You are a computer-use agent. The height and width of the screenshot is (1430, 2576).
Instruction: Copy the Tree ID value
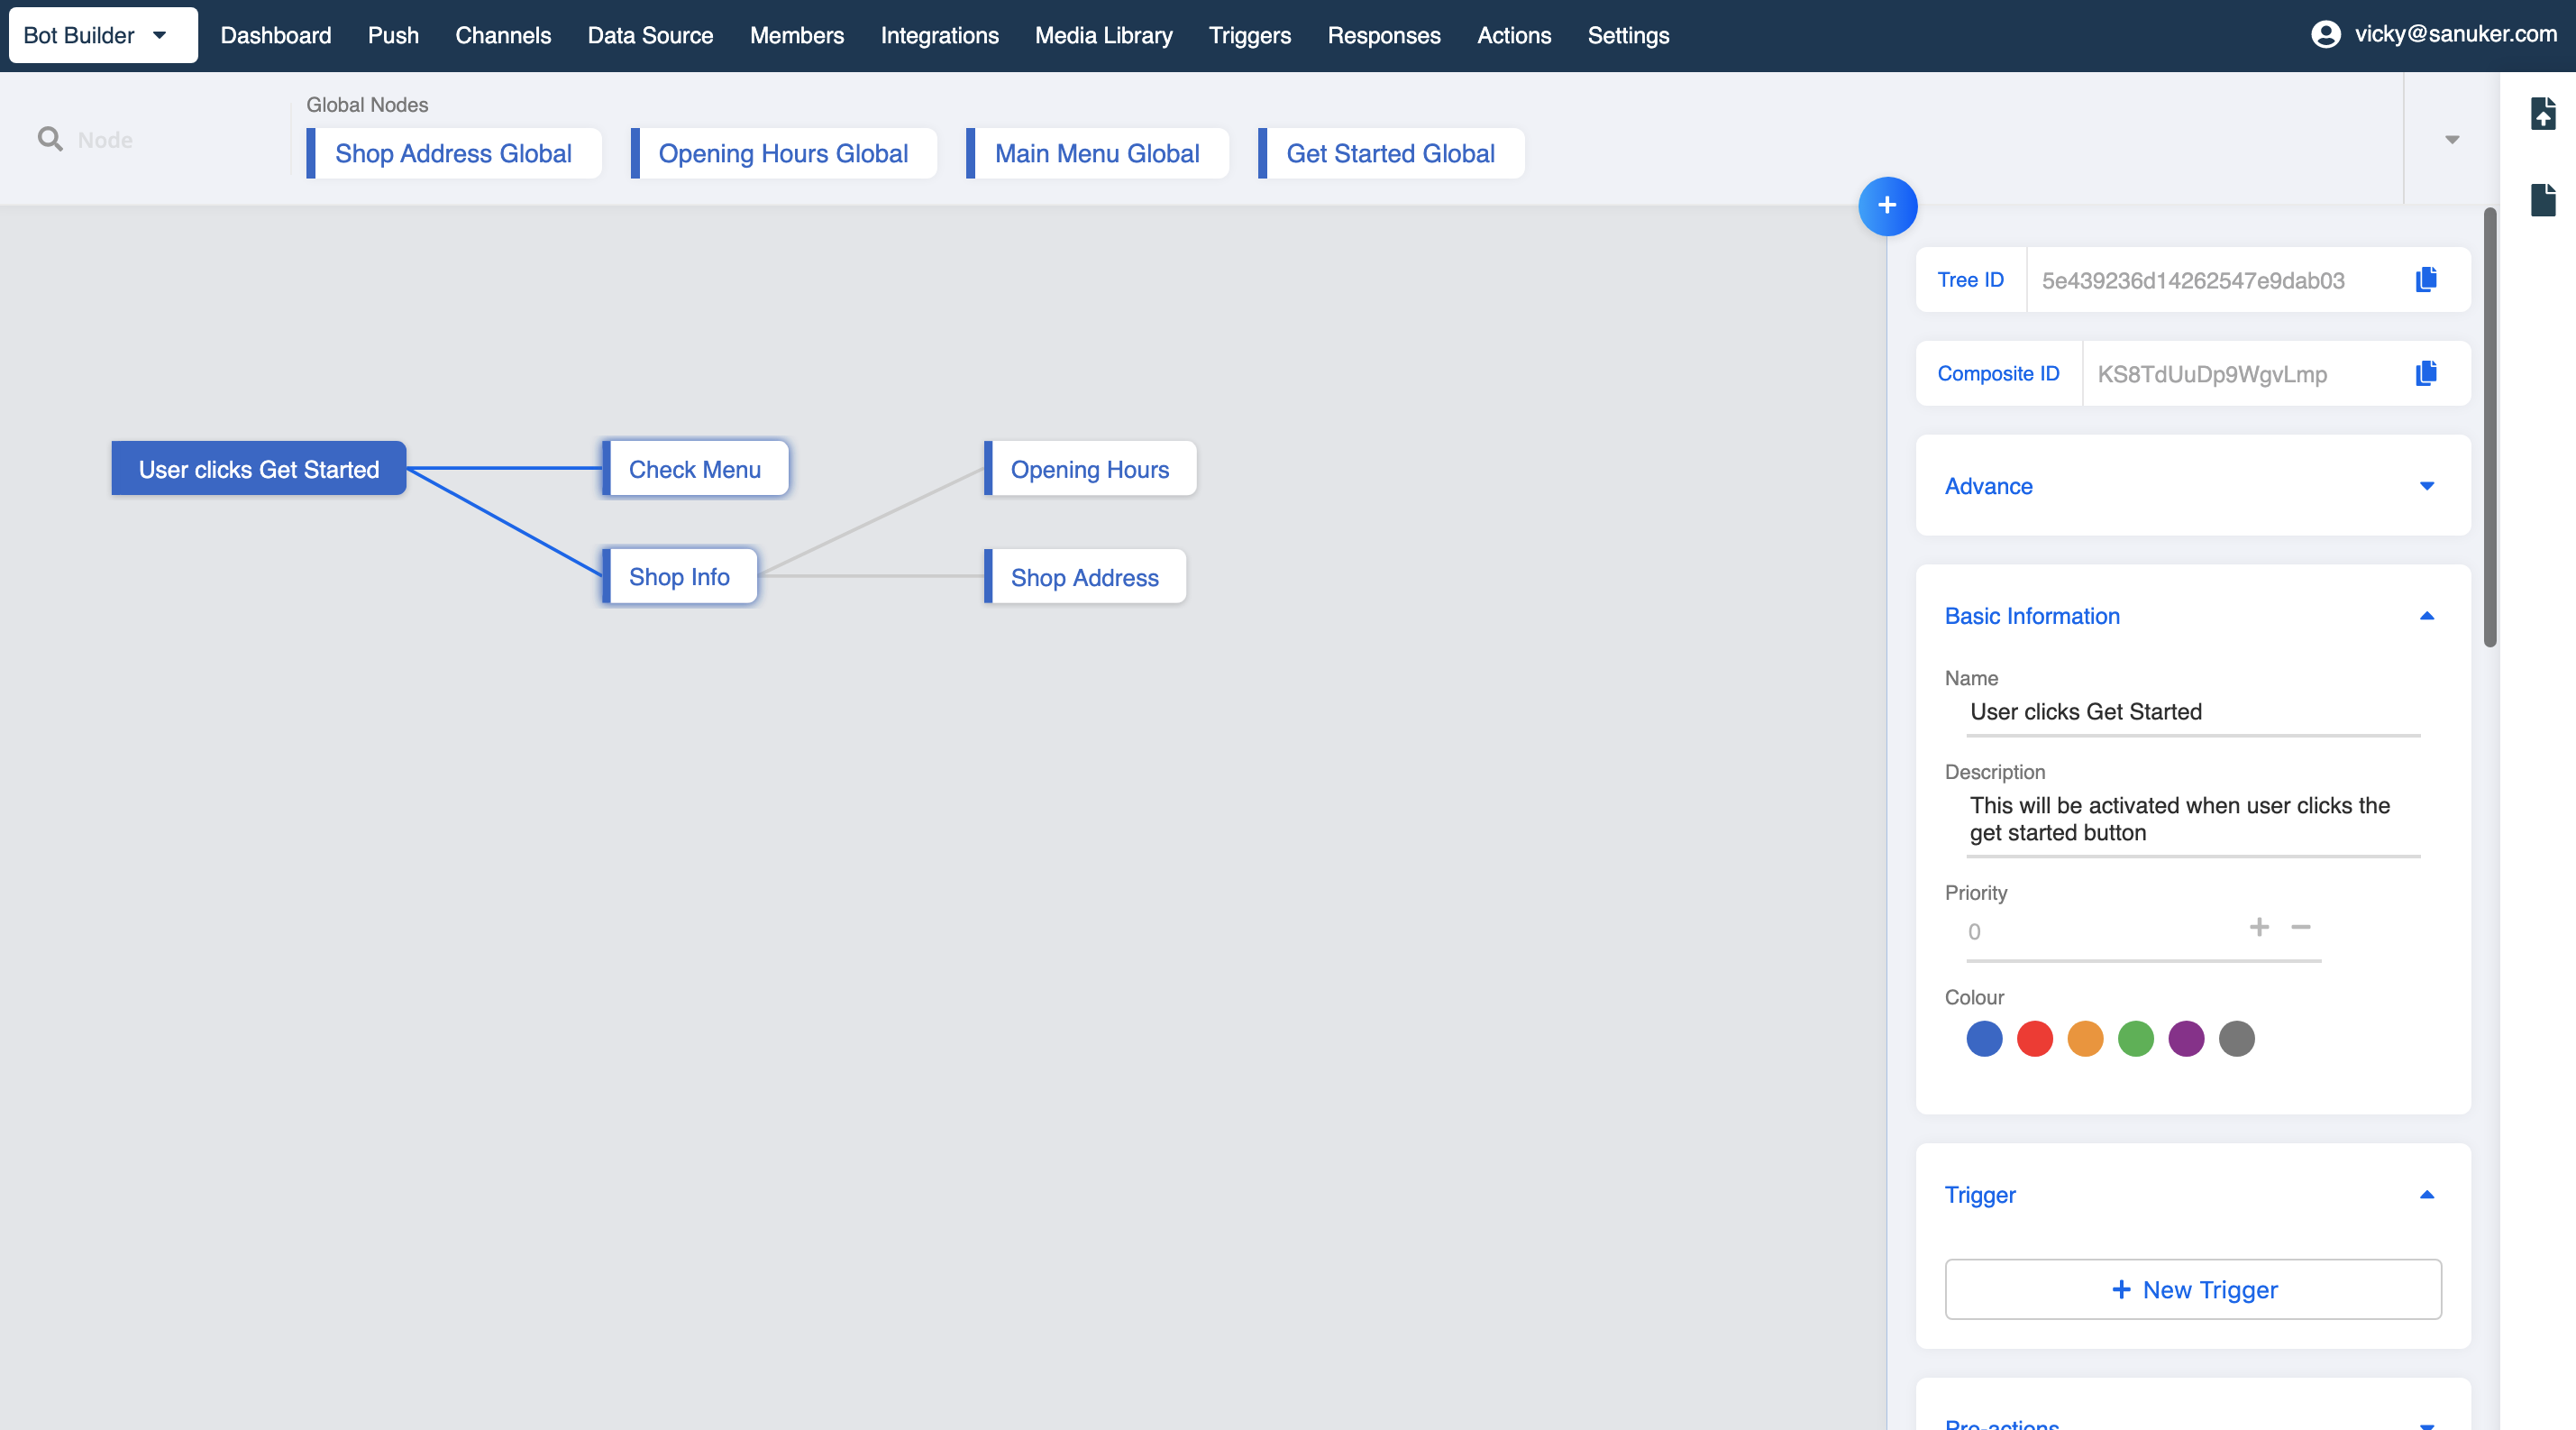pos(2425,280)
